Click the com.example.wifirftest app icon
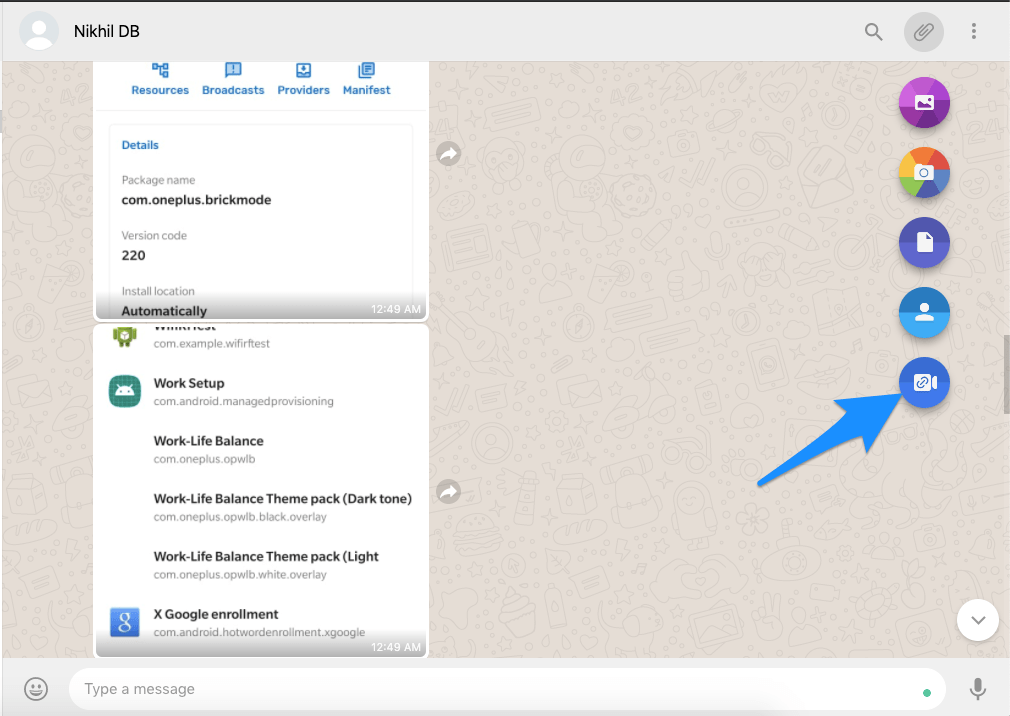1010x716 pixels. pos(125,335)
